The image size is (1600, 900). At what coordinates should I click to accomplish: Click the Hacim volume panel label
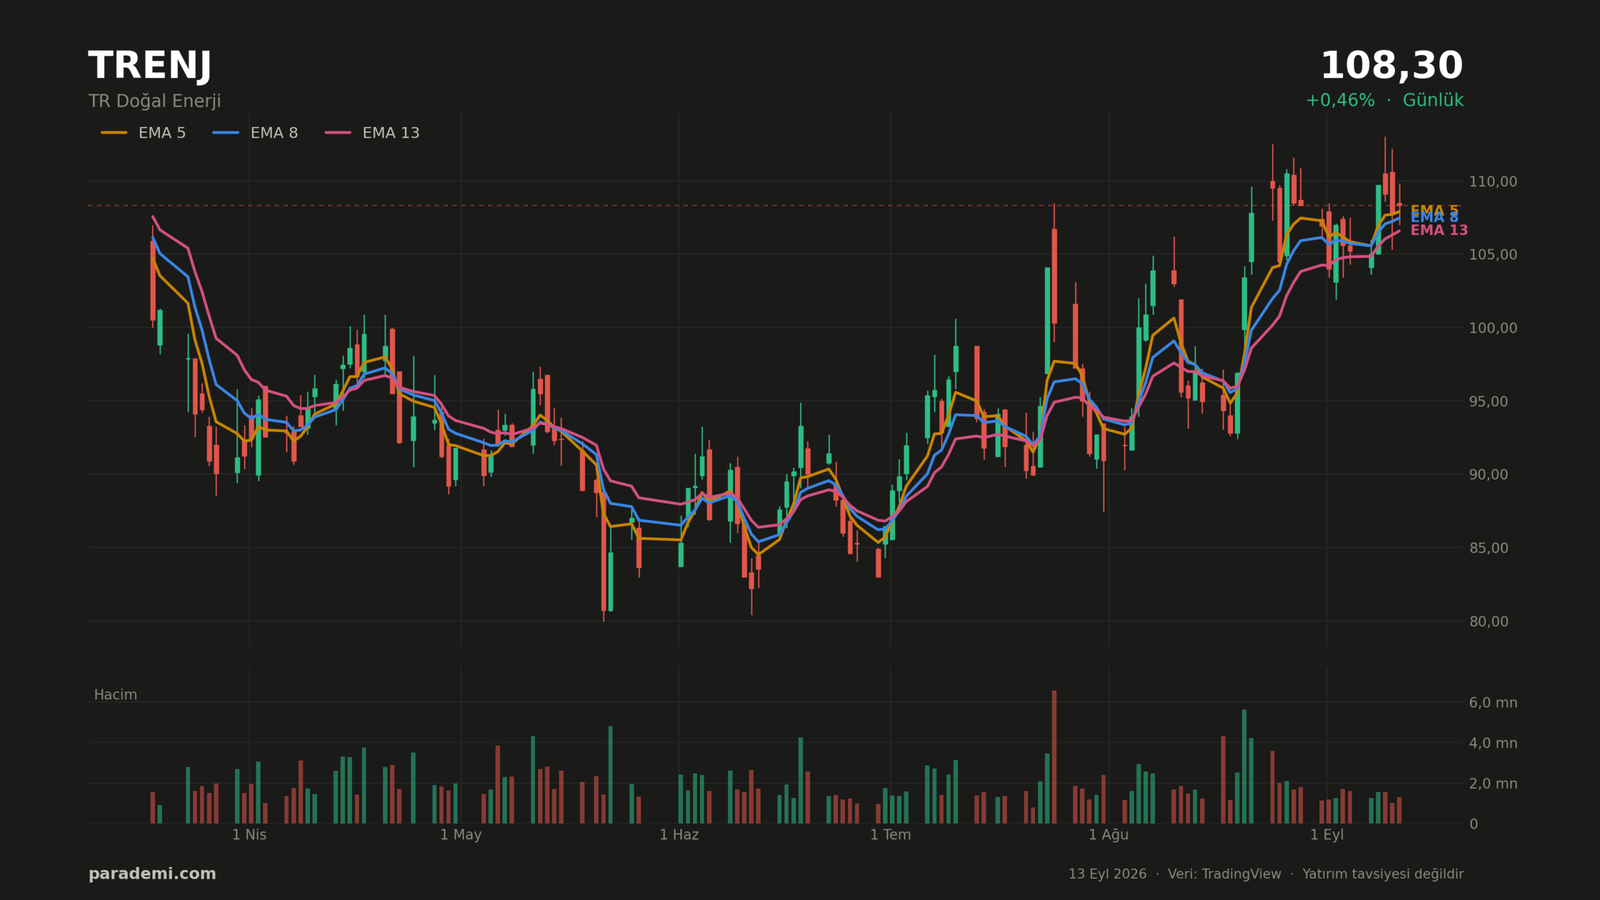[x=115, y=695]
